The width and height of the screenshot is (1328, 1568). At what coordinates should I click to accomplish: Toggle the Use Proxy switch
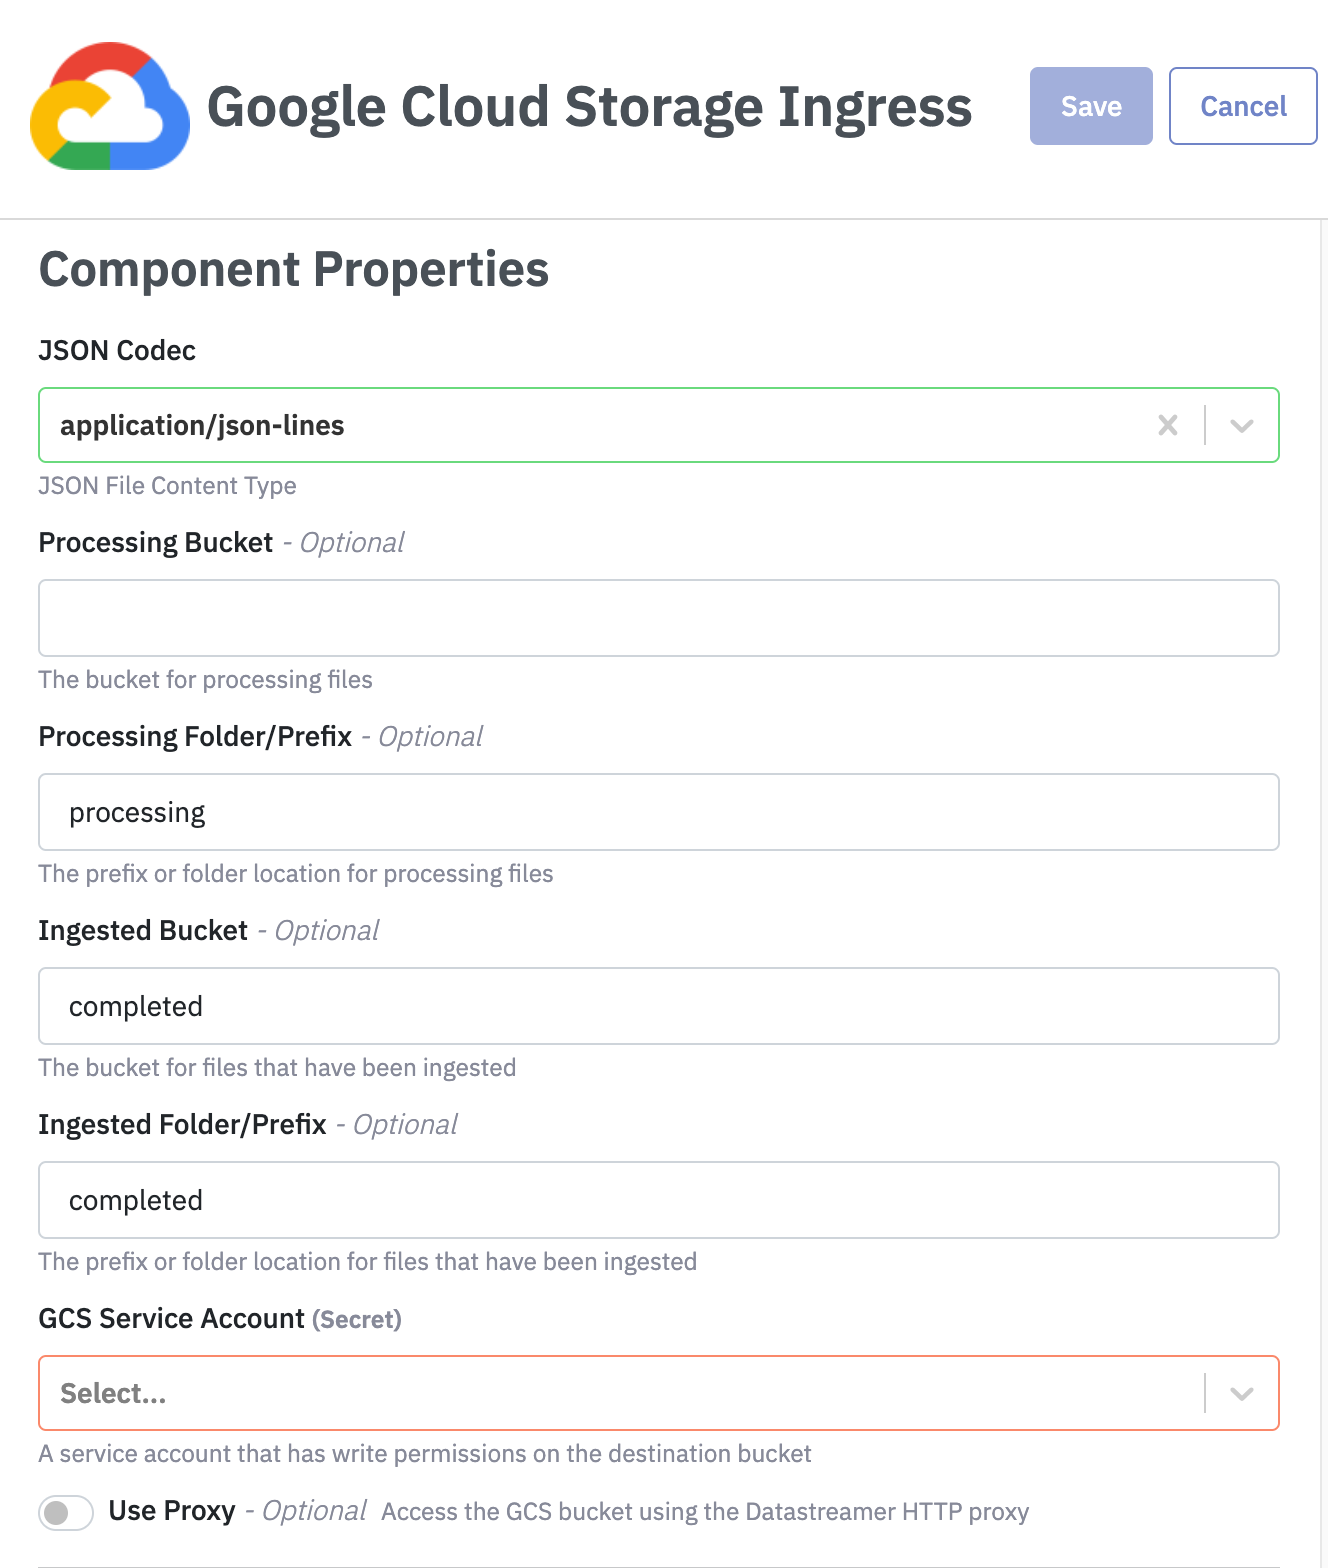66,1512
